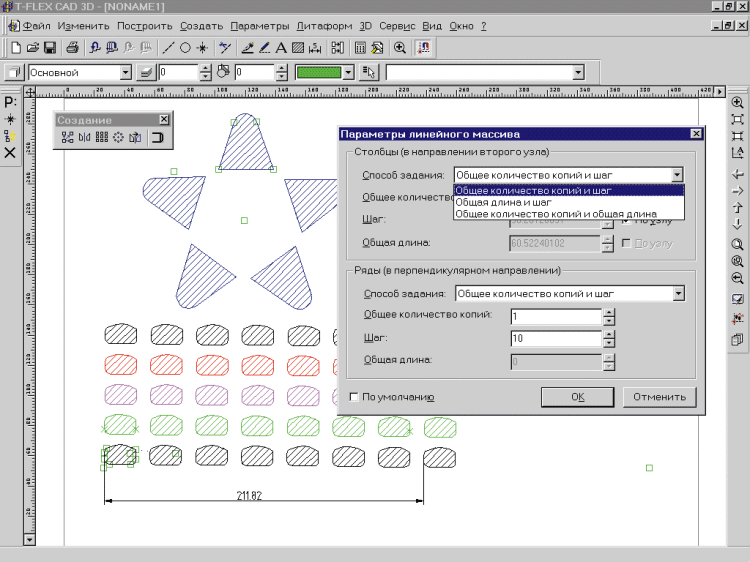Select the circle construction tool
Viewport: 750px width, 562px height.
pyautogui.click(x=185, y=47)
